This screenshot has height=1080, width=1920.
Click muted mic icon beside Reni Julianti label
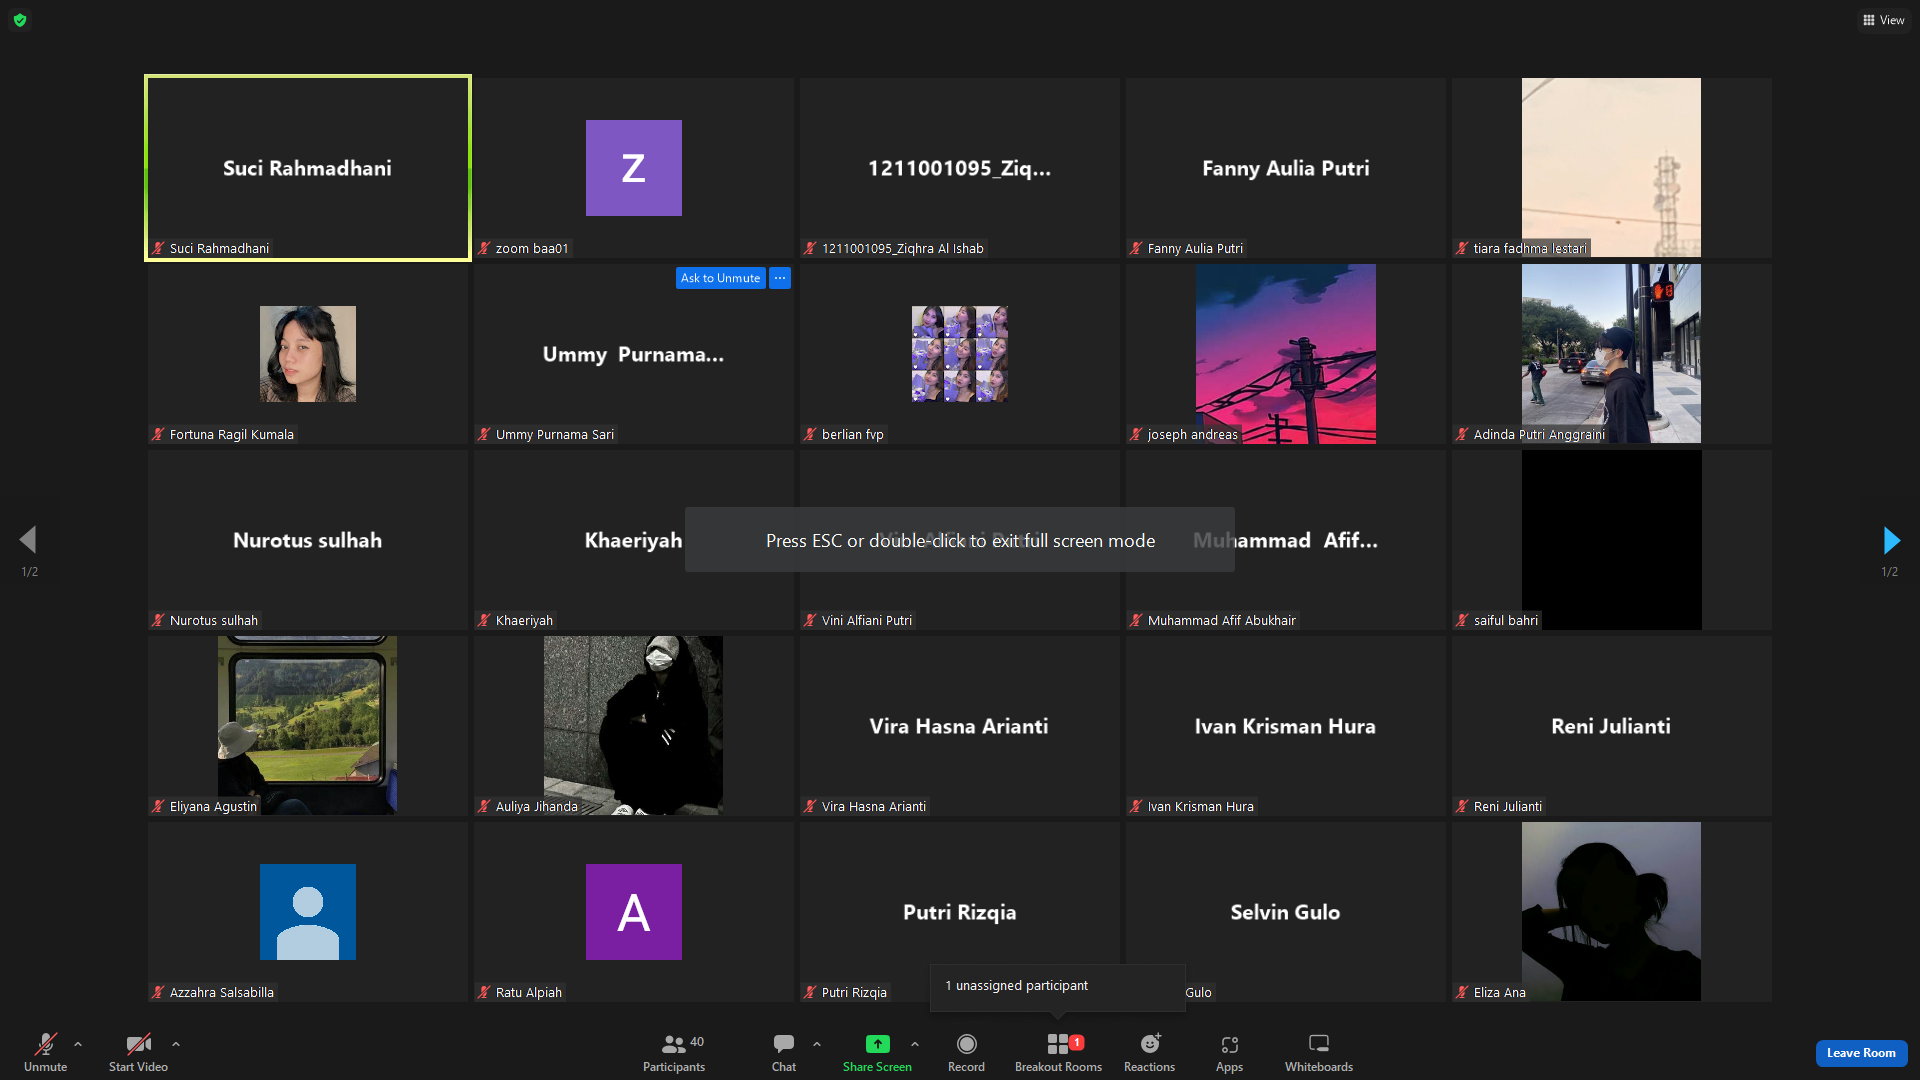click(x=1462, y=806)
